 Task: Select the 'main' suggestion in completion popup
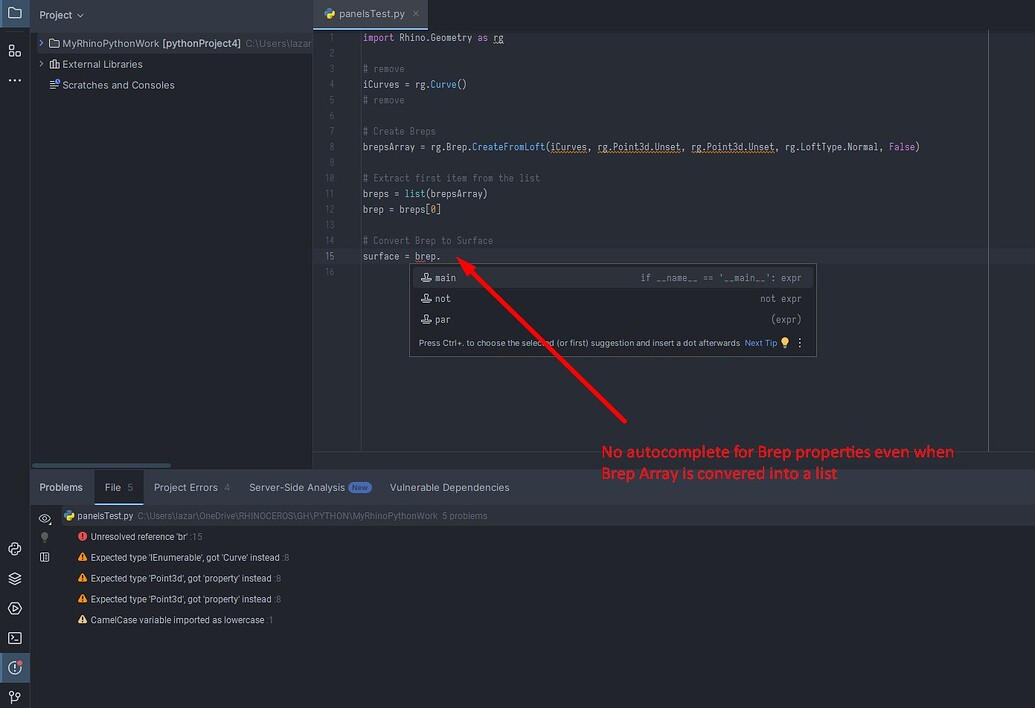(445, 277)
